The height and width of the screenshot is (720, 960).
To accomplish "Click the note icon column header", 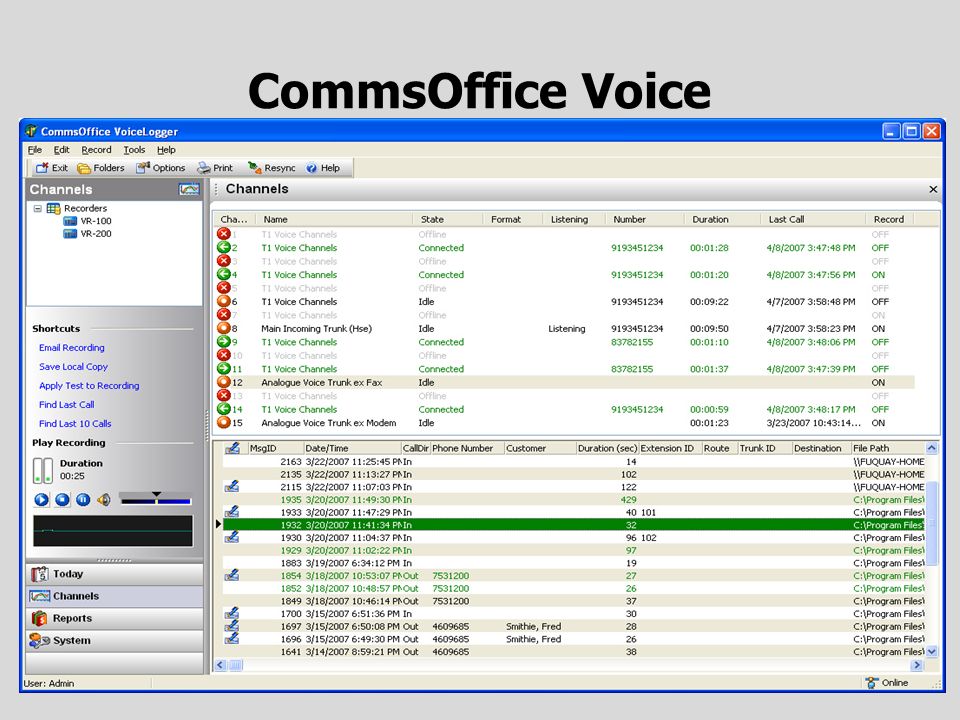I will coord(232,448).
